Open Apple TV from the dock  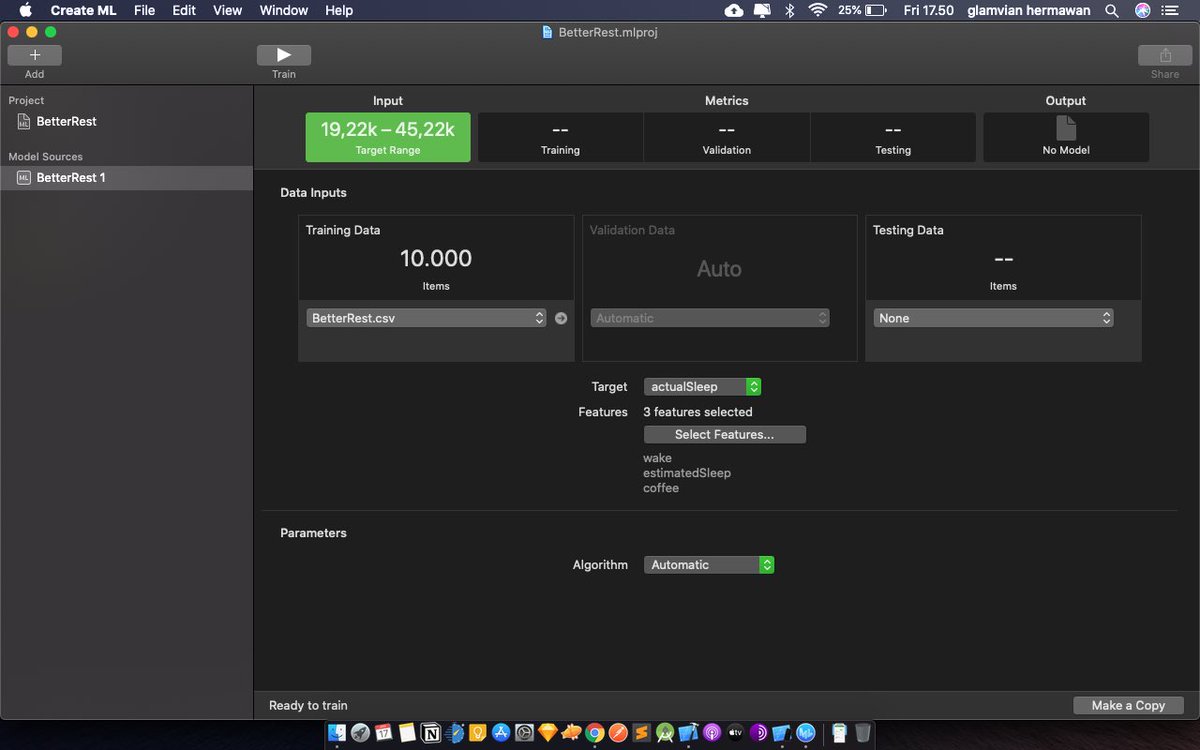click(x=736, y=733)
